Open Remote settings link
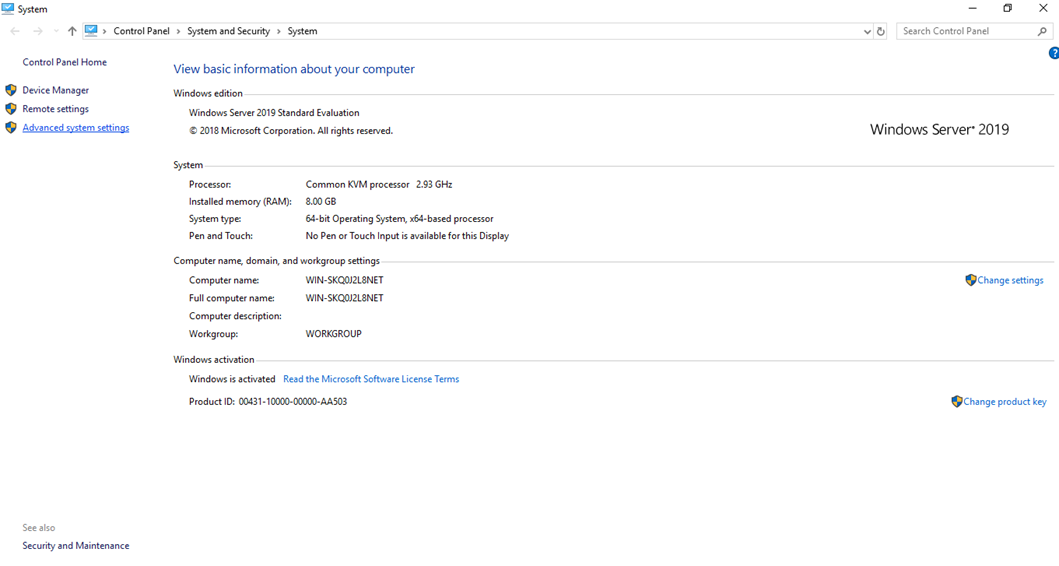The width and height of the screenshot is (1059, 566). point(55,109)
